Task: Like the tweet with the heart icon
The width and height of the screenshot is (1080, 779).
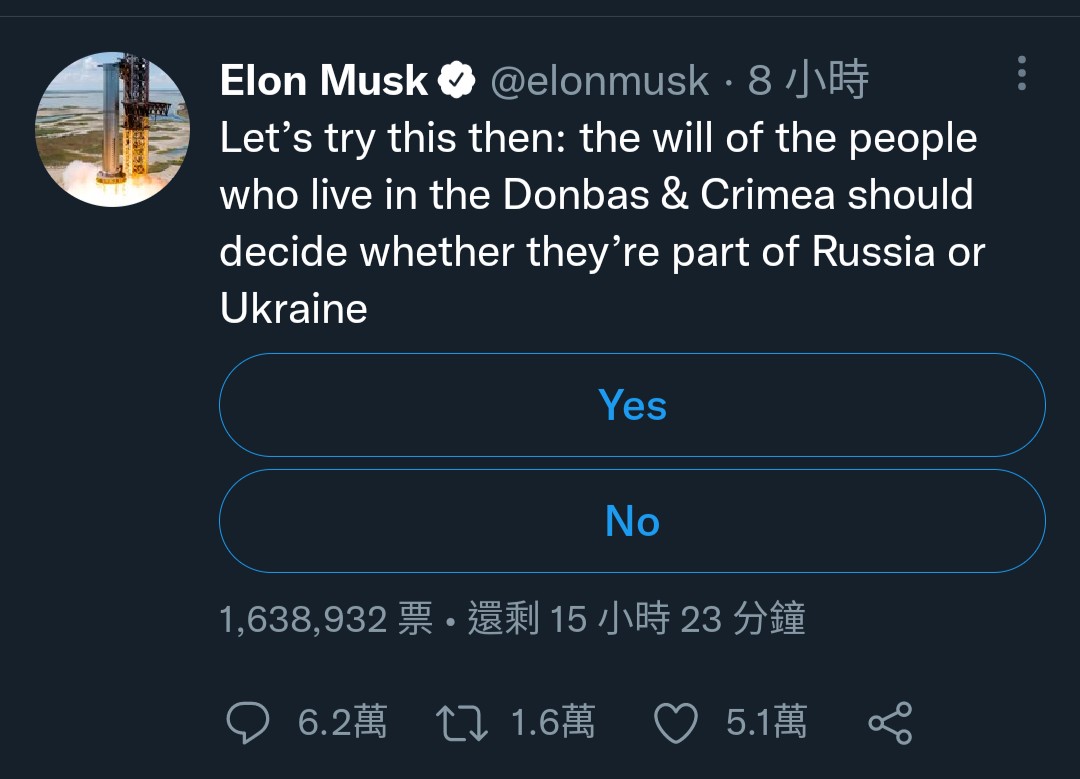Action: pyautogui.click(x=675, y=722)
